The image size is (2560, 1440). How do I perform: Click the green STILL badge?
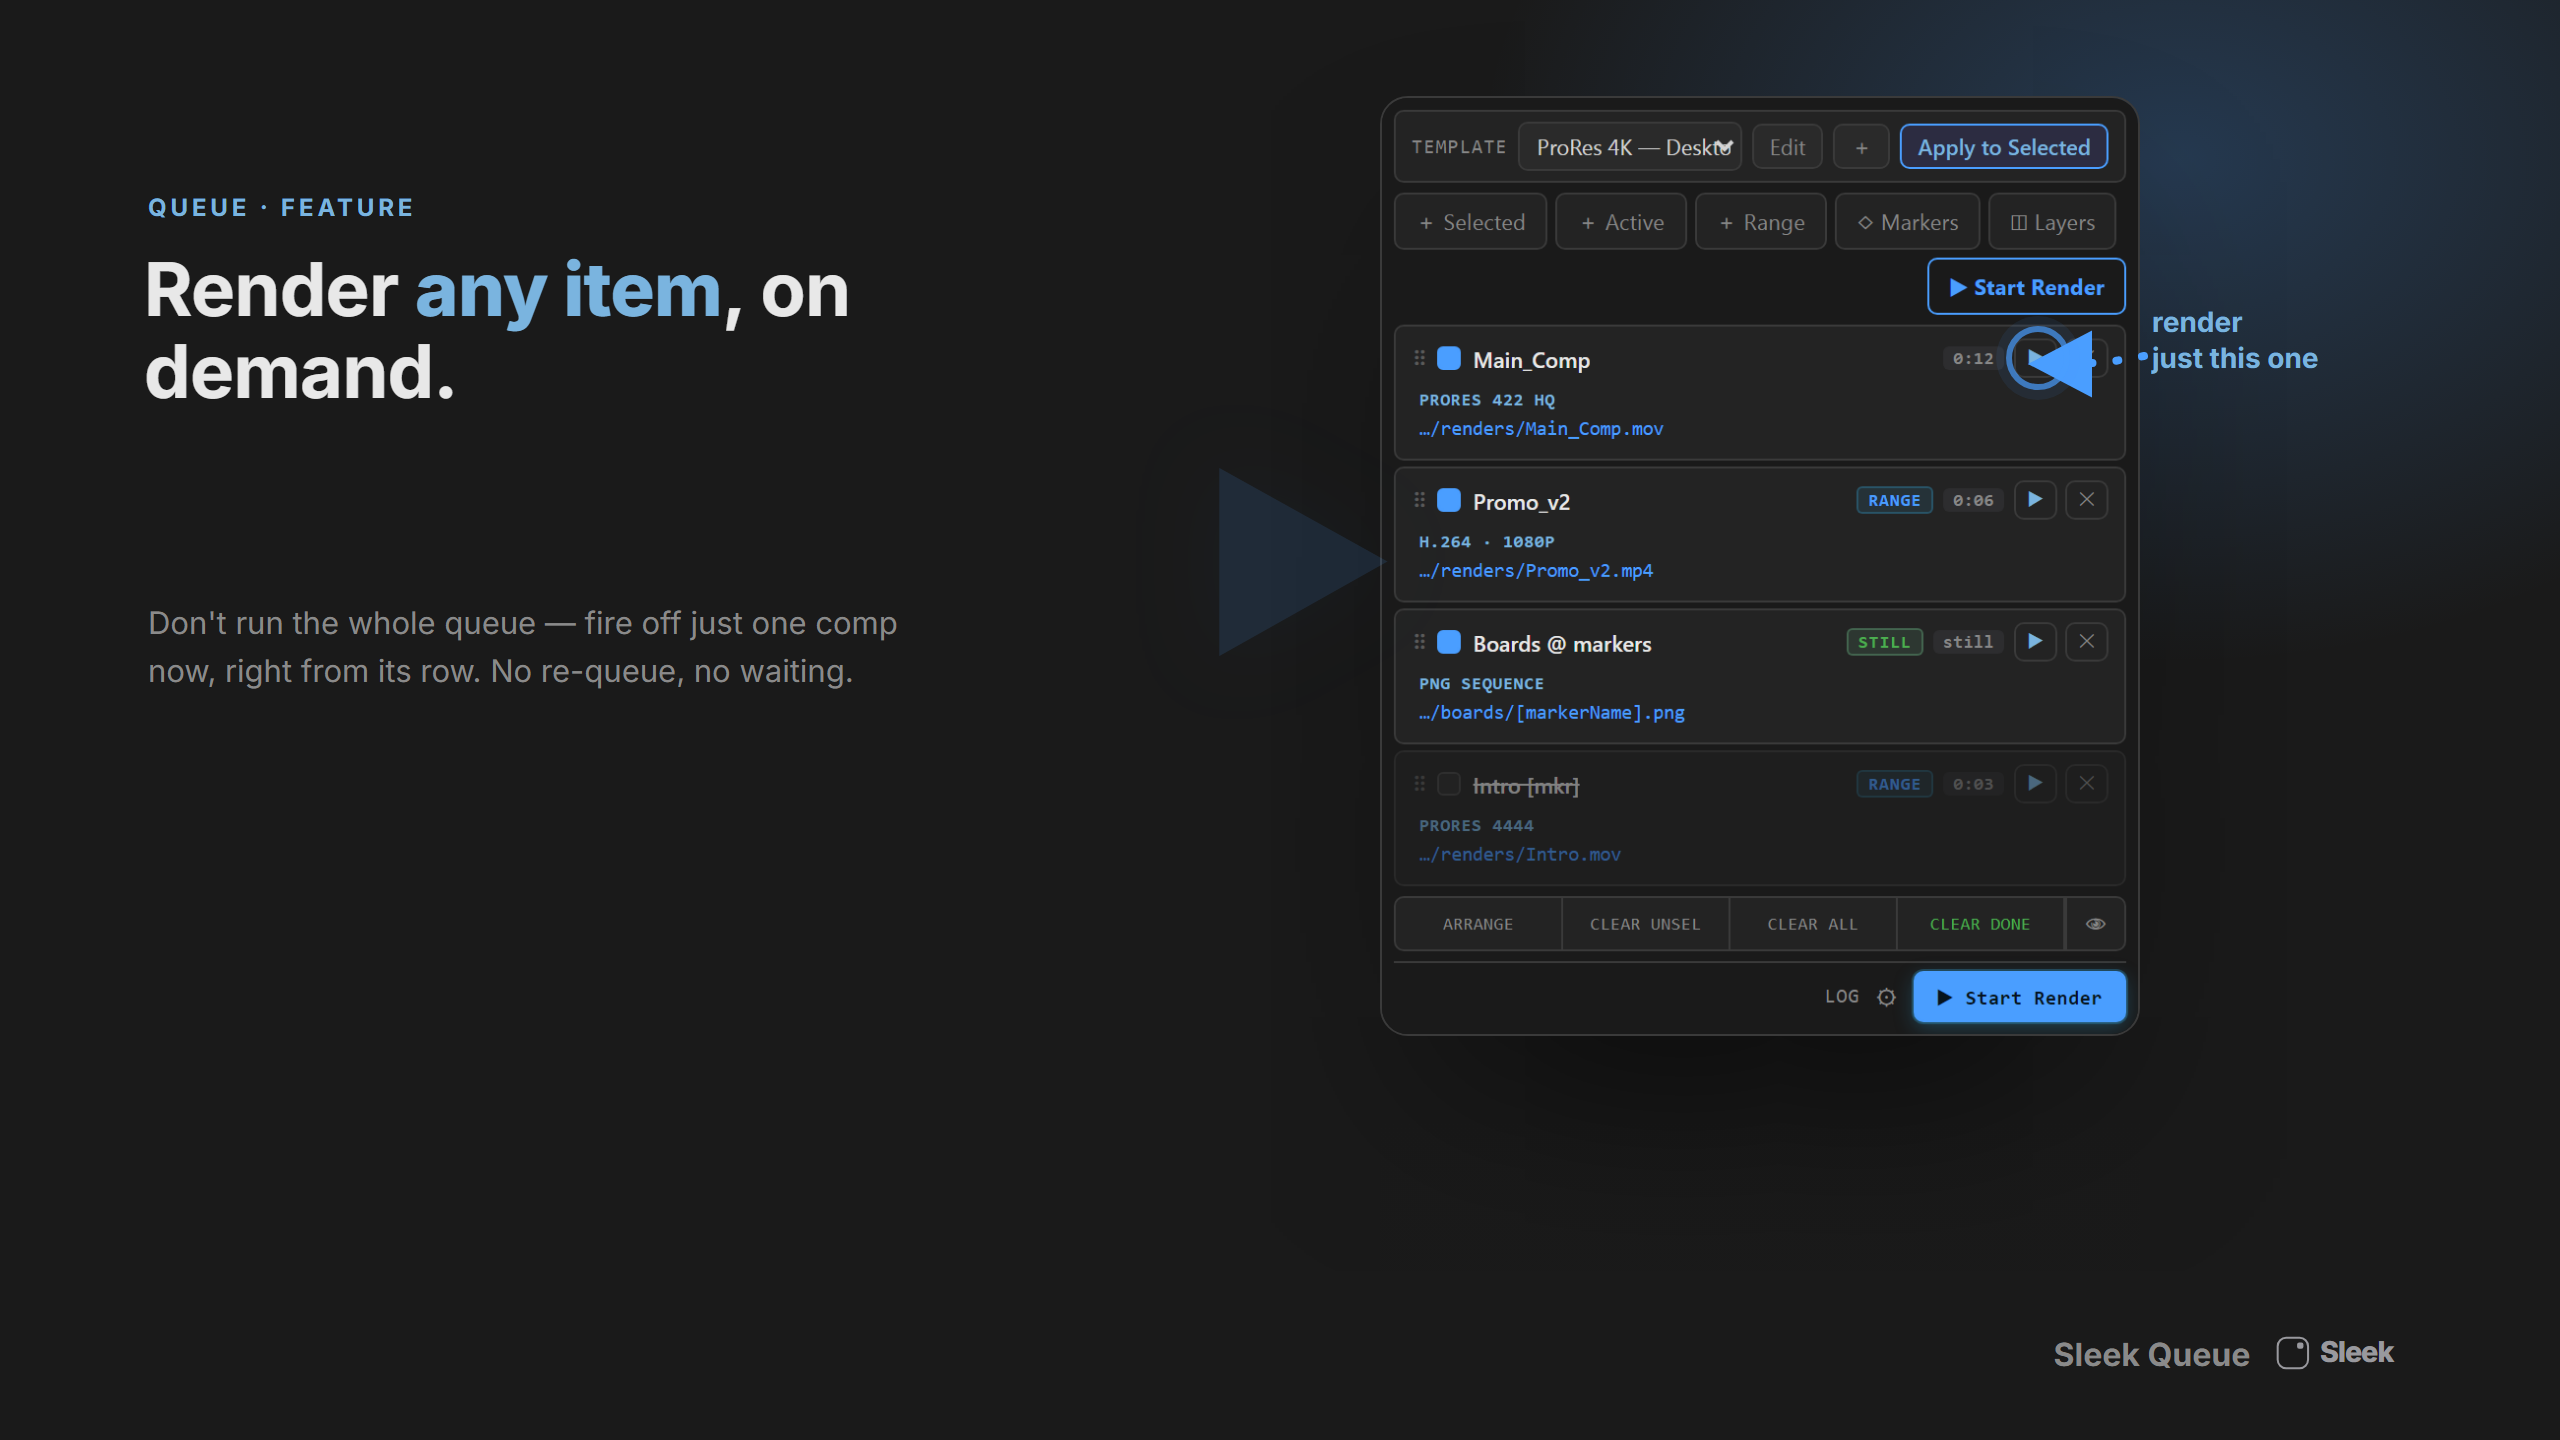tap(1884, 642)
